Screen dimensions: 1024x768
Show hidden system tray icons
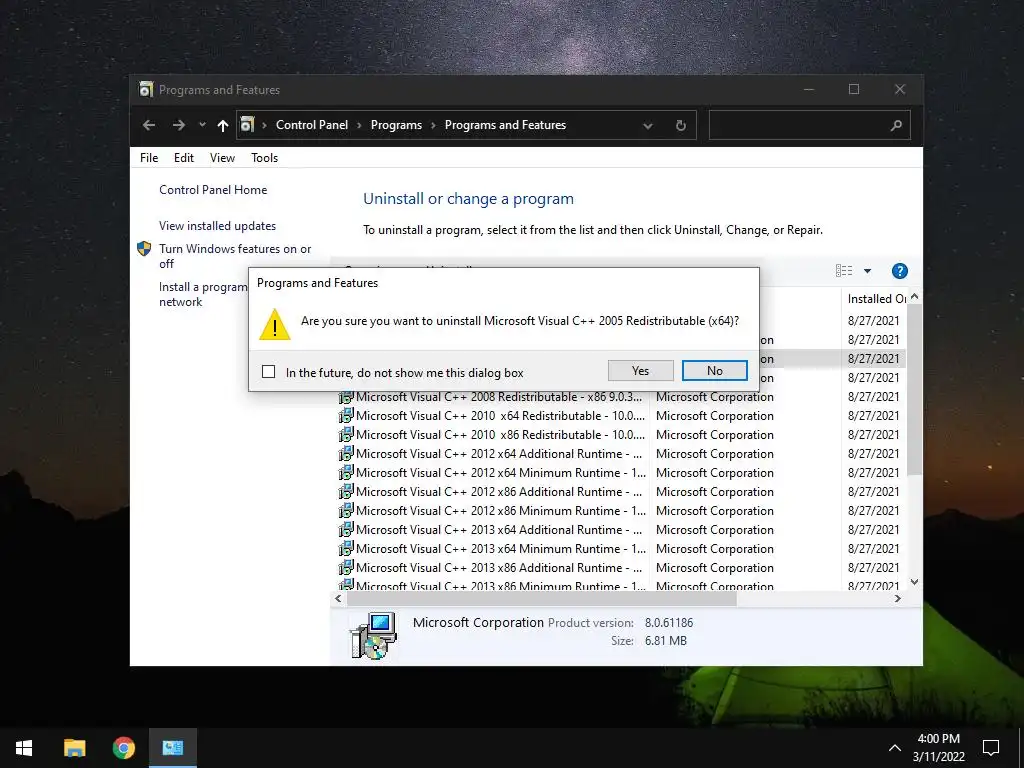point(895,748)
